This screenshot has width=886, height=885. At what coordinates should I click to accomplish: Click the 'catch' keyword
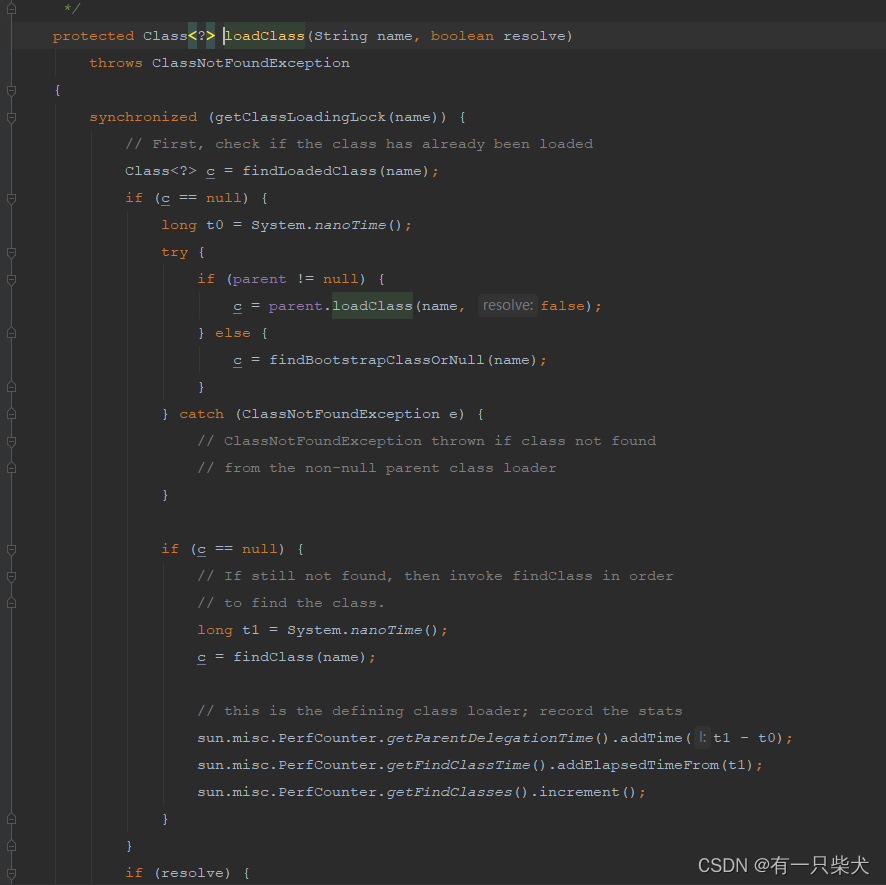tap(202, 414)
